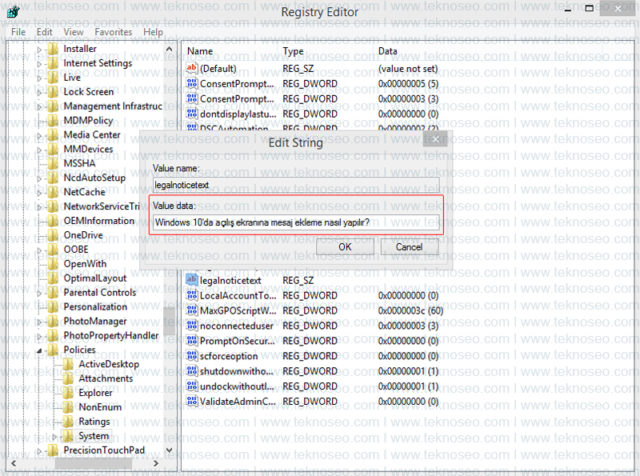Expand the OOBE tree node
This screenshot has height=476, width=640.
click(x=40, y=250)
